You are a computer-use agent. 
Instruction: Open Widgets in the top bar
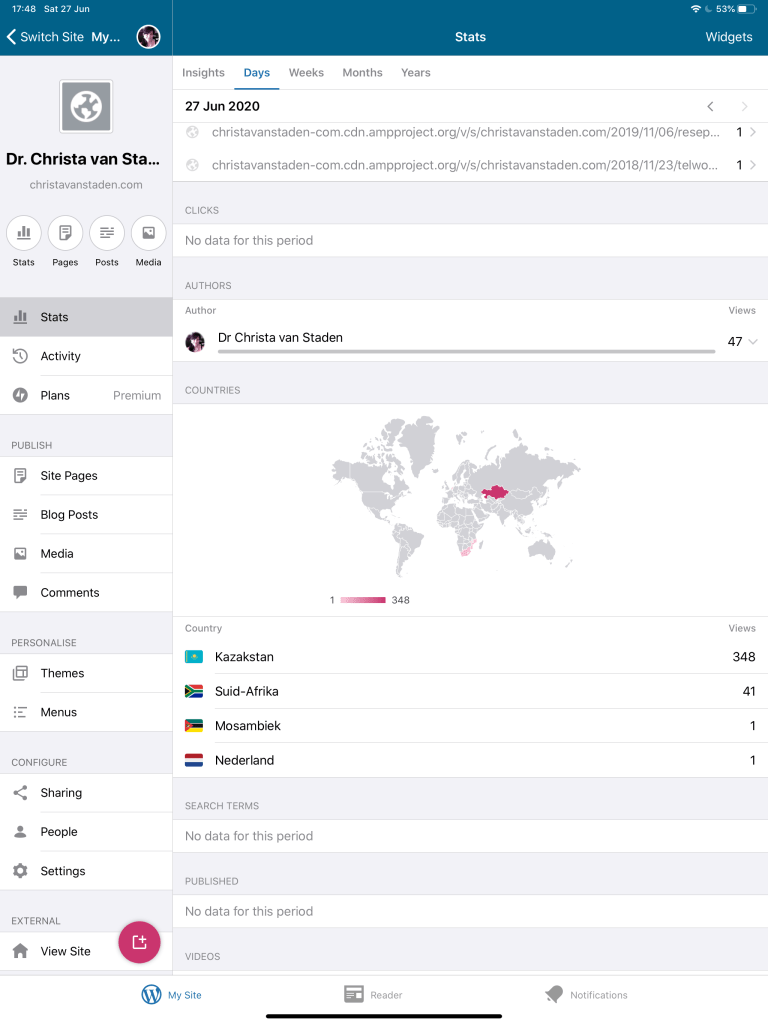[x=728, y=37]
